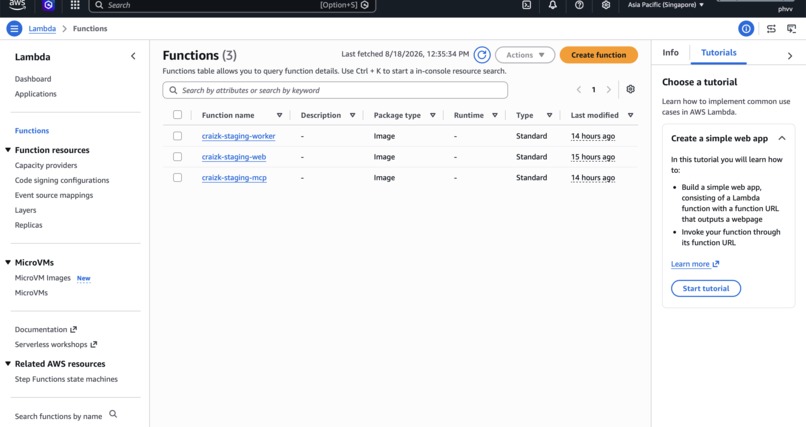Image resolution: width=806 pixels, height=427 pixels.
Task: Select checkbox for craizk-staging-web
Action: pyautogui.click(x=177, y=157)
